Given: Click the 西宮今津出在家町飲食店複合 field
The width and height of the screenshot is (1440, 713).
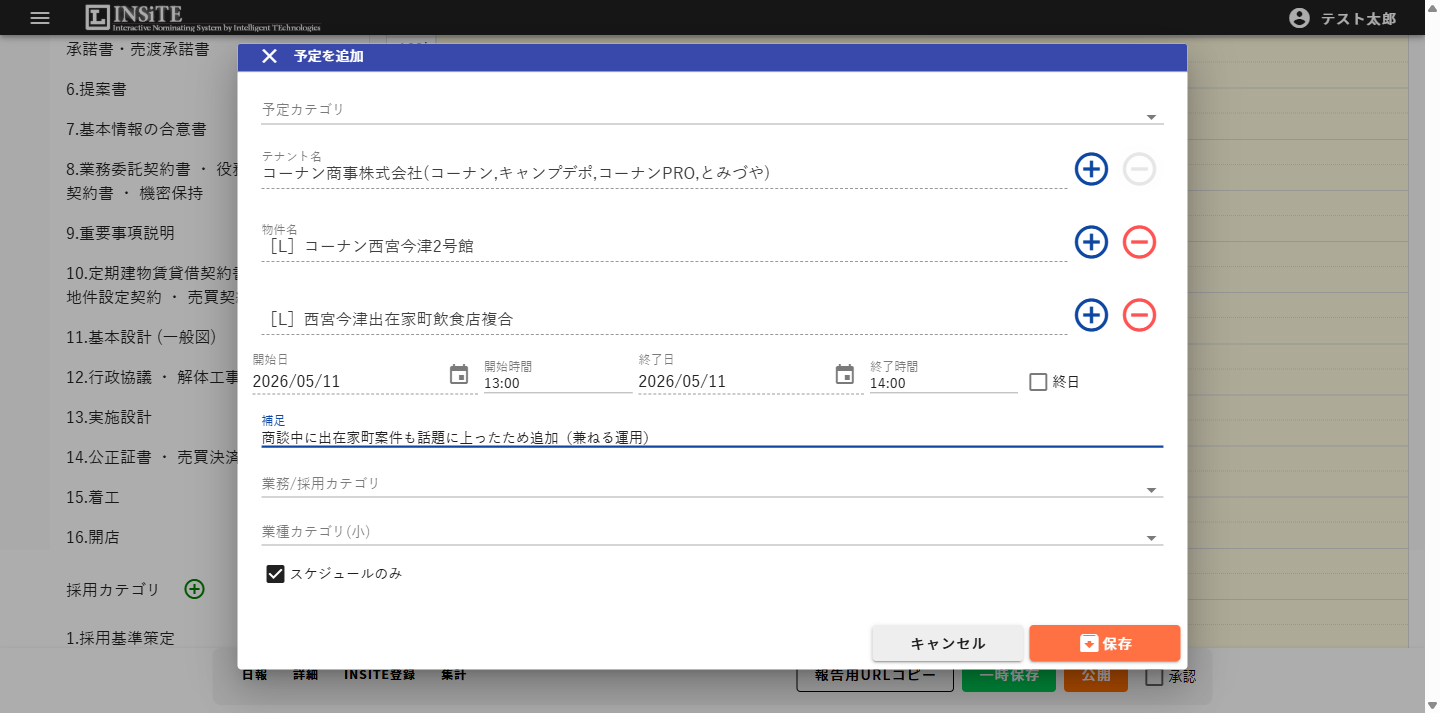Looking at the screenshot, I should tap(664, 319).
